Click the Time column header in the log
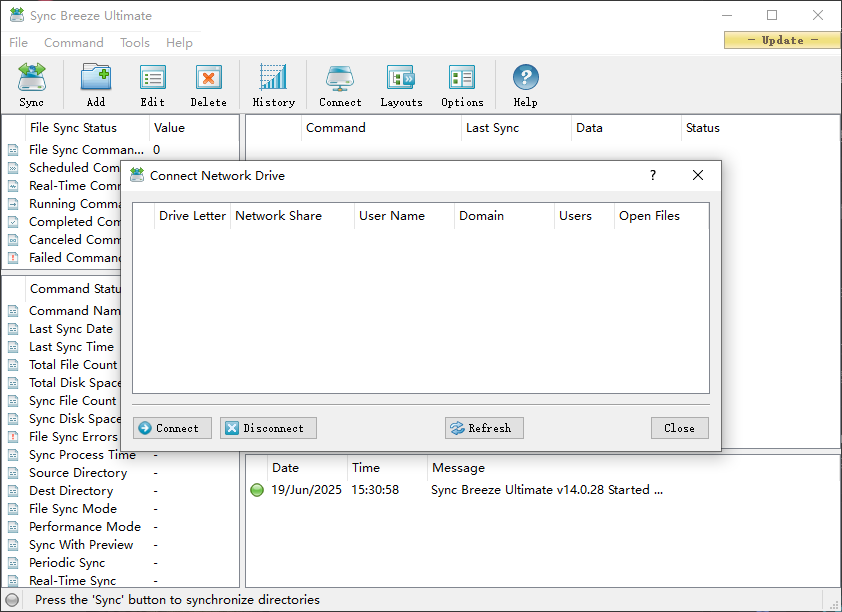This screenshot has width=842, height=612. (387, 468)
